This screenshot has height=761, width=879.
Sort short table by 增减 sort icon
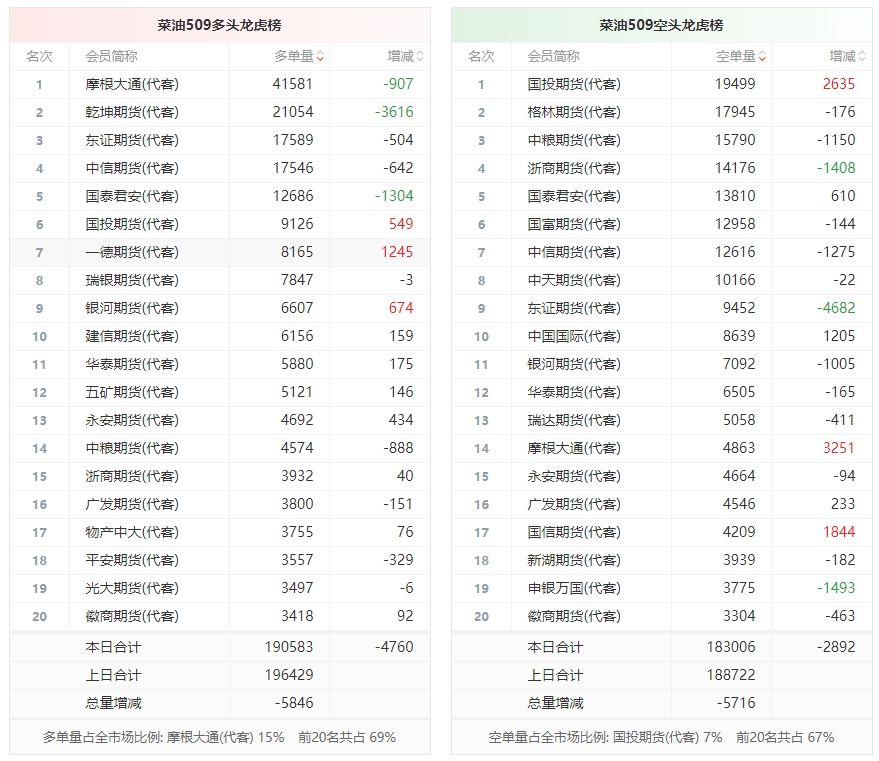(862, 56)
